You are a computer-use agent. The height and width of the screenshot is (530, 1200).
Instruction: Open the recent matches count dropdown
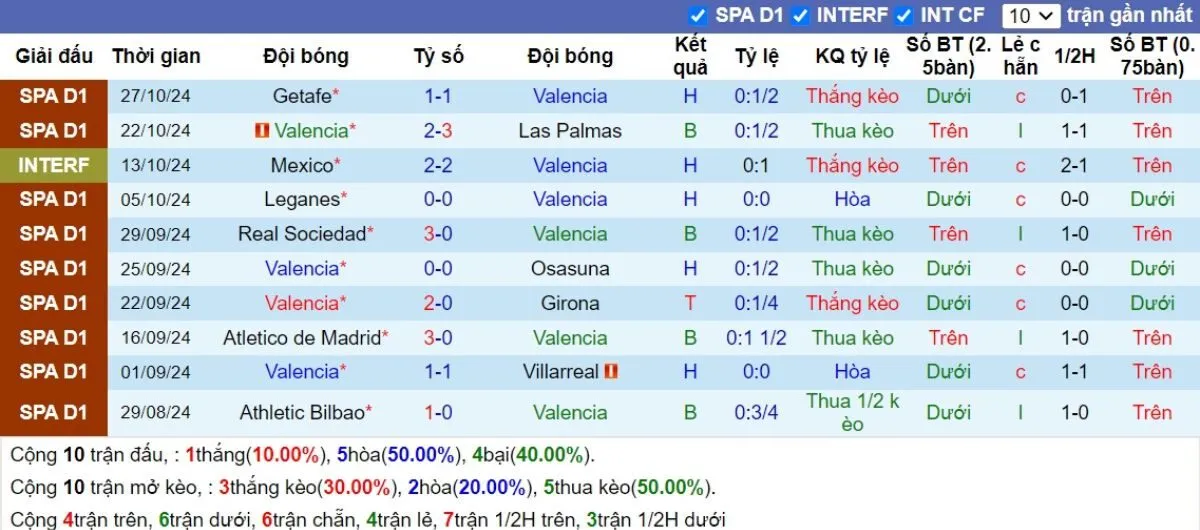[1031, 15]
